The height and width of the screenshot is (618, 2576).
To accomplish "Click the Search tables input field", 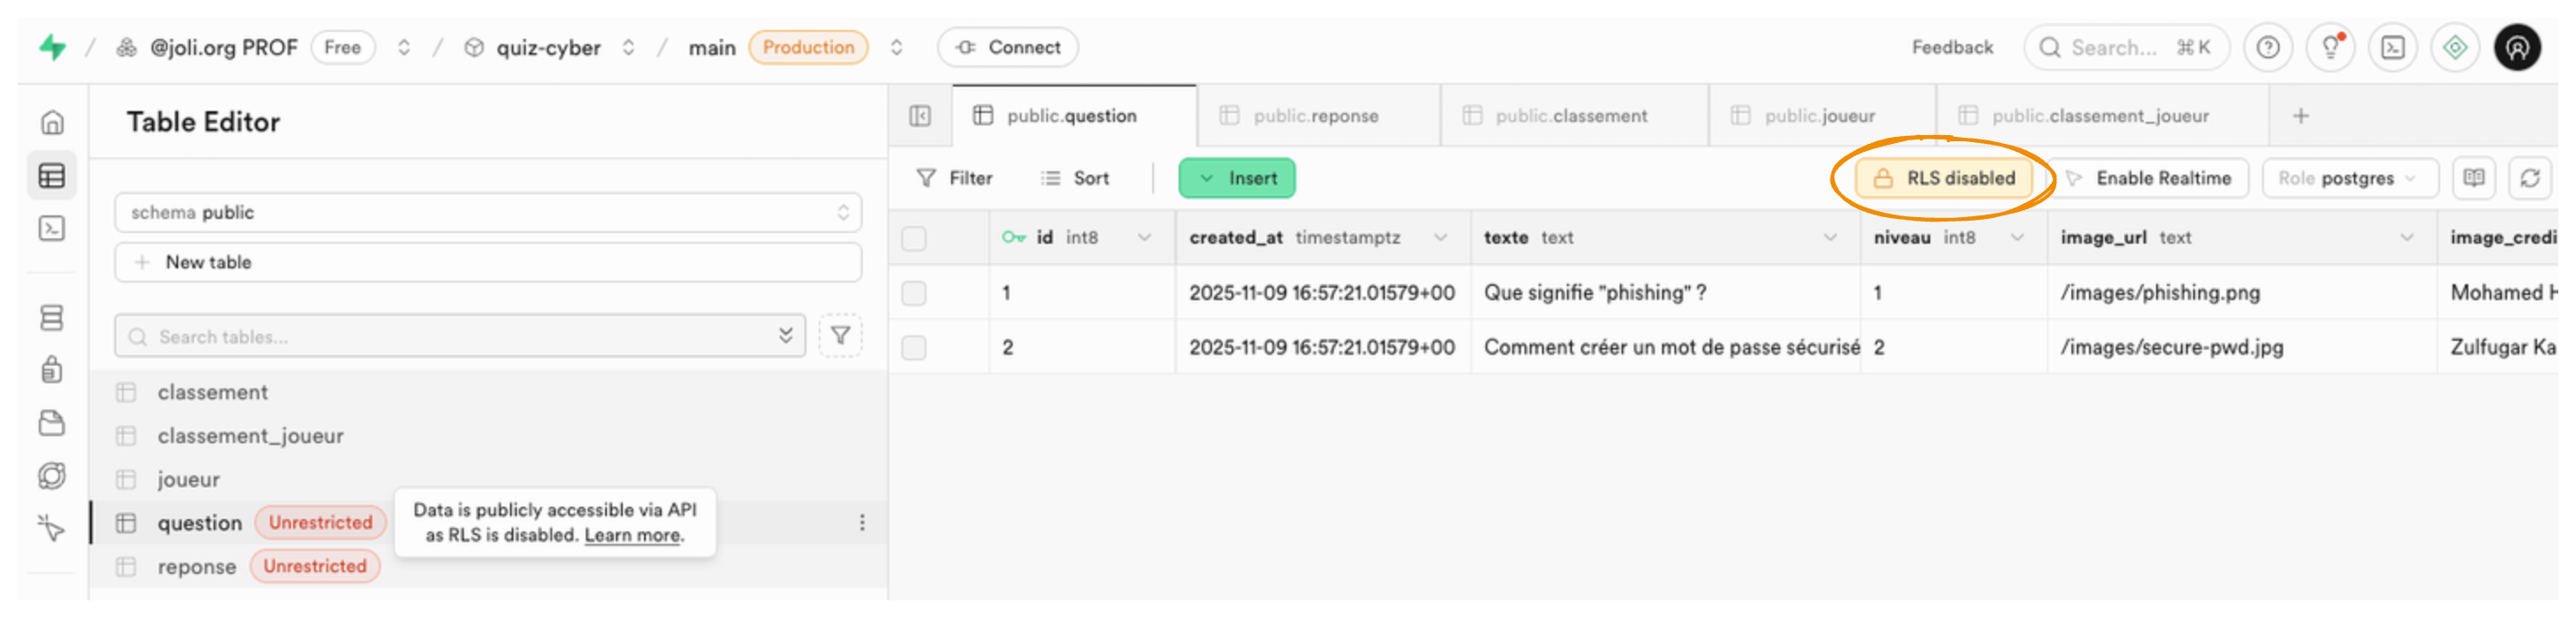I will (x=460, y=337).
